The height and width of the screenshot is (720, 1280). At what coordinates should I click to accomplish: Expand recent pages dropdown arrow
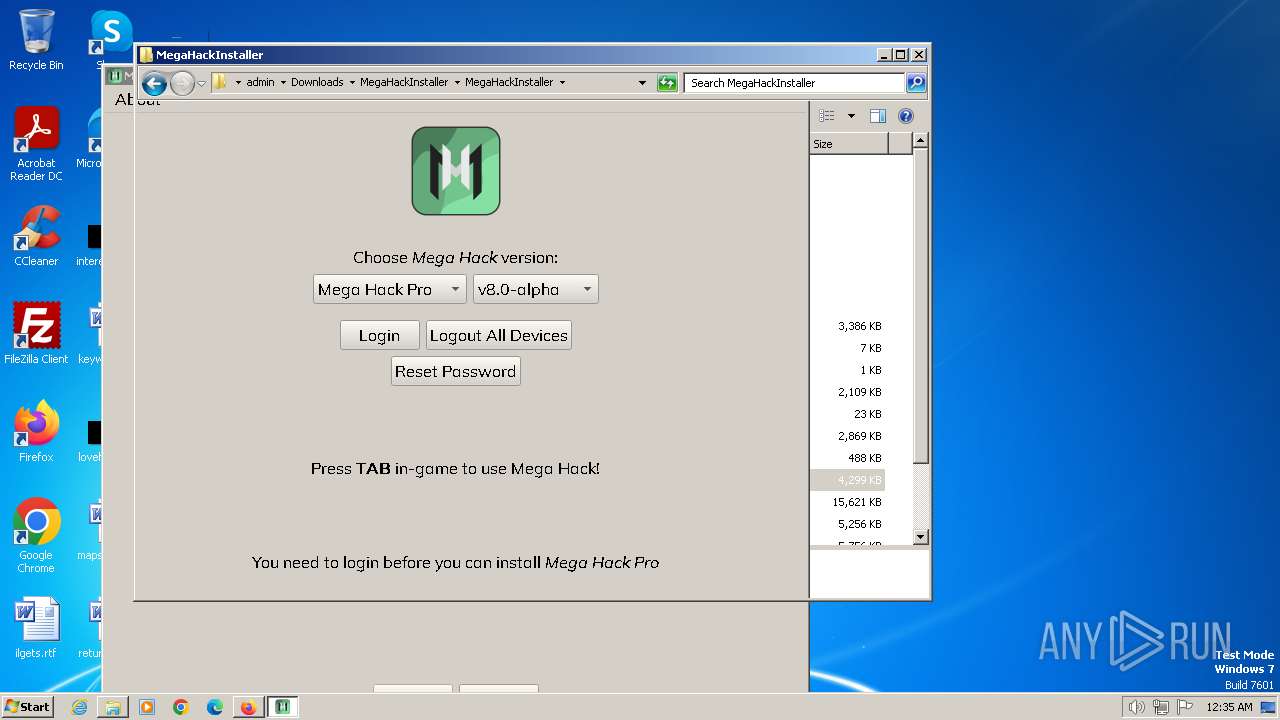[201, 83]
